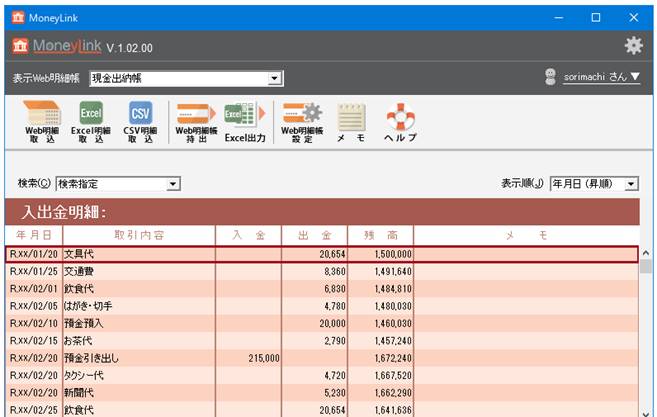Click 残高 column header

[380, 236]
